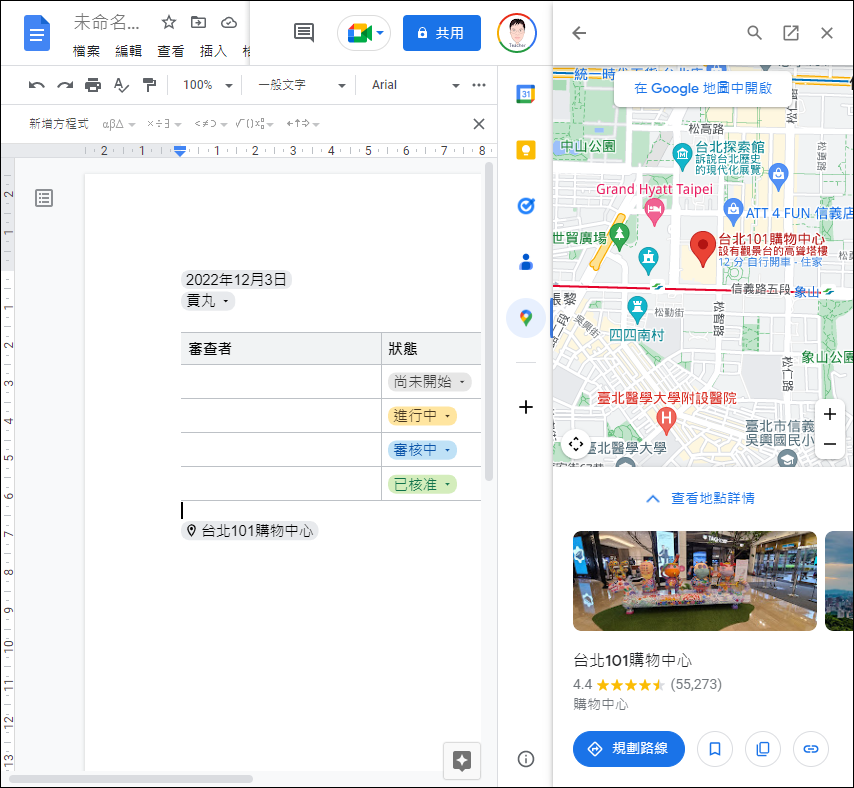Click the info icon at side panel bottom
This screenshot has height=788, width=854.
(526, 759)
